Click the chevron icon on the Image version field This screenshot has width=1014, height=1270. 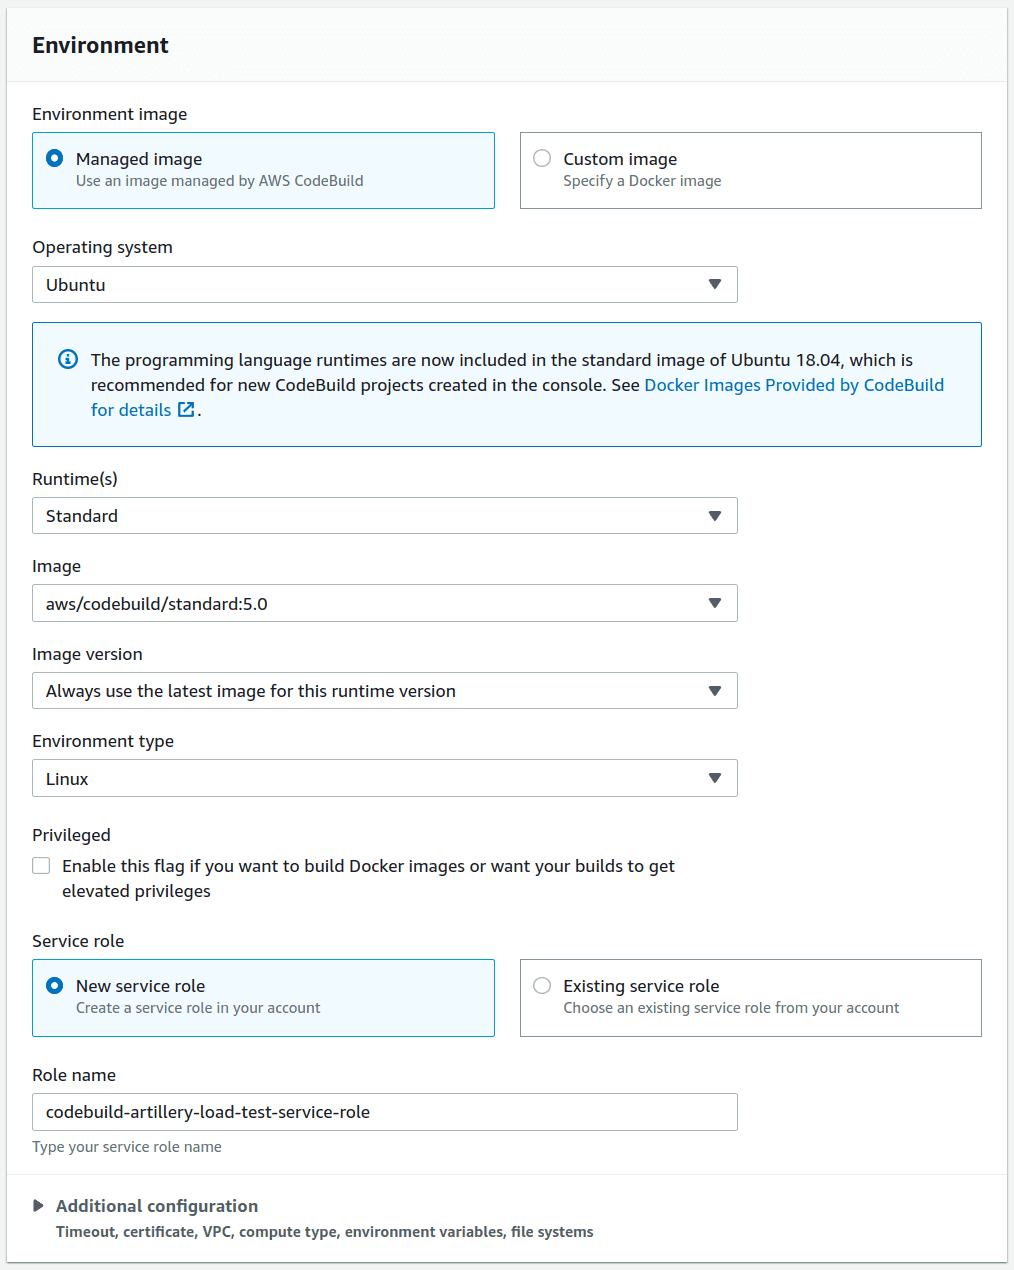tap(715, 690)
